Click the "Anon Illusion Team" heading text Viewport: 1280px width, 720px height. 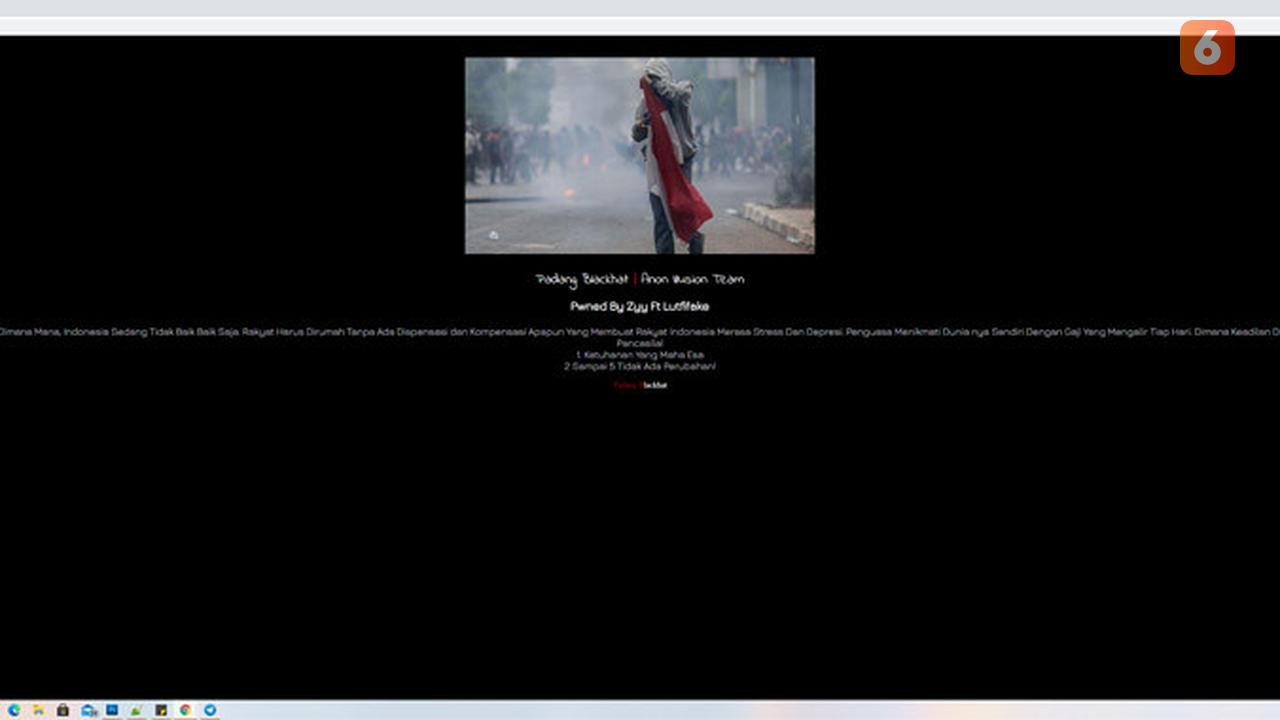coord(692,280)
